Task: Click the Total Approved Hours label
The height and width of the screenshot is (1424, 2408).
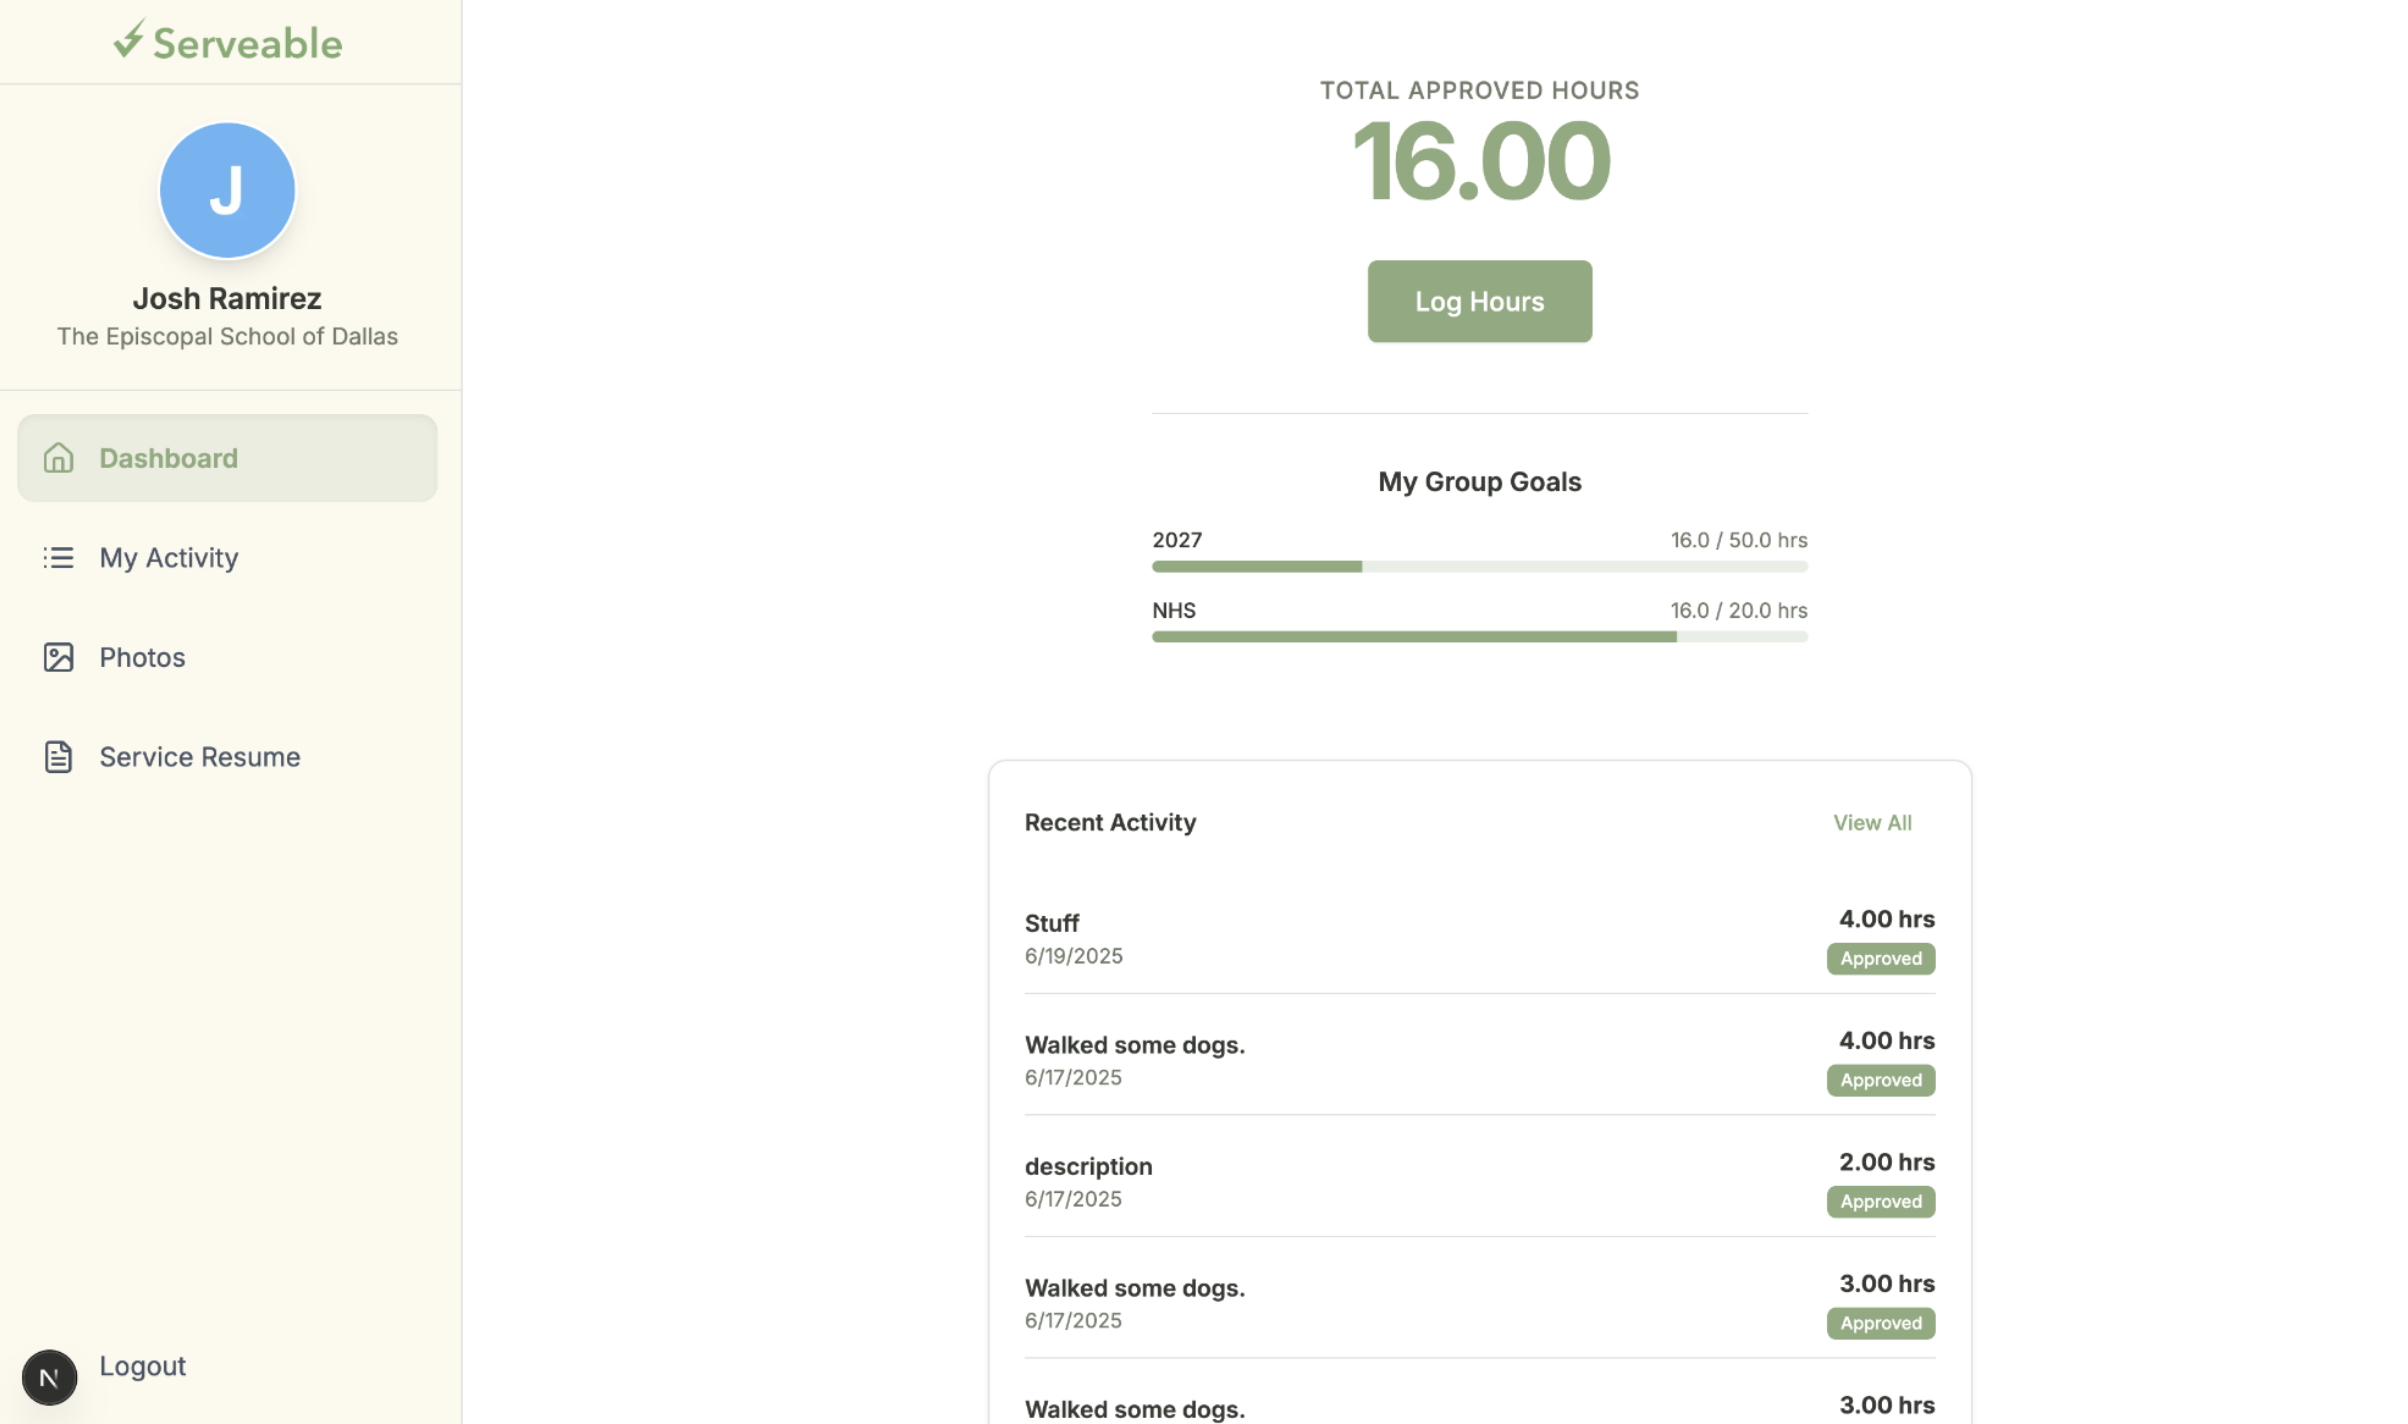Action: pos(1479,90)
